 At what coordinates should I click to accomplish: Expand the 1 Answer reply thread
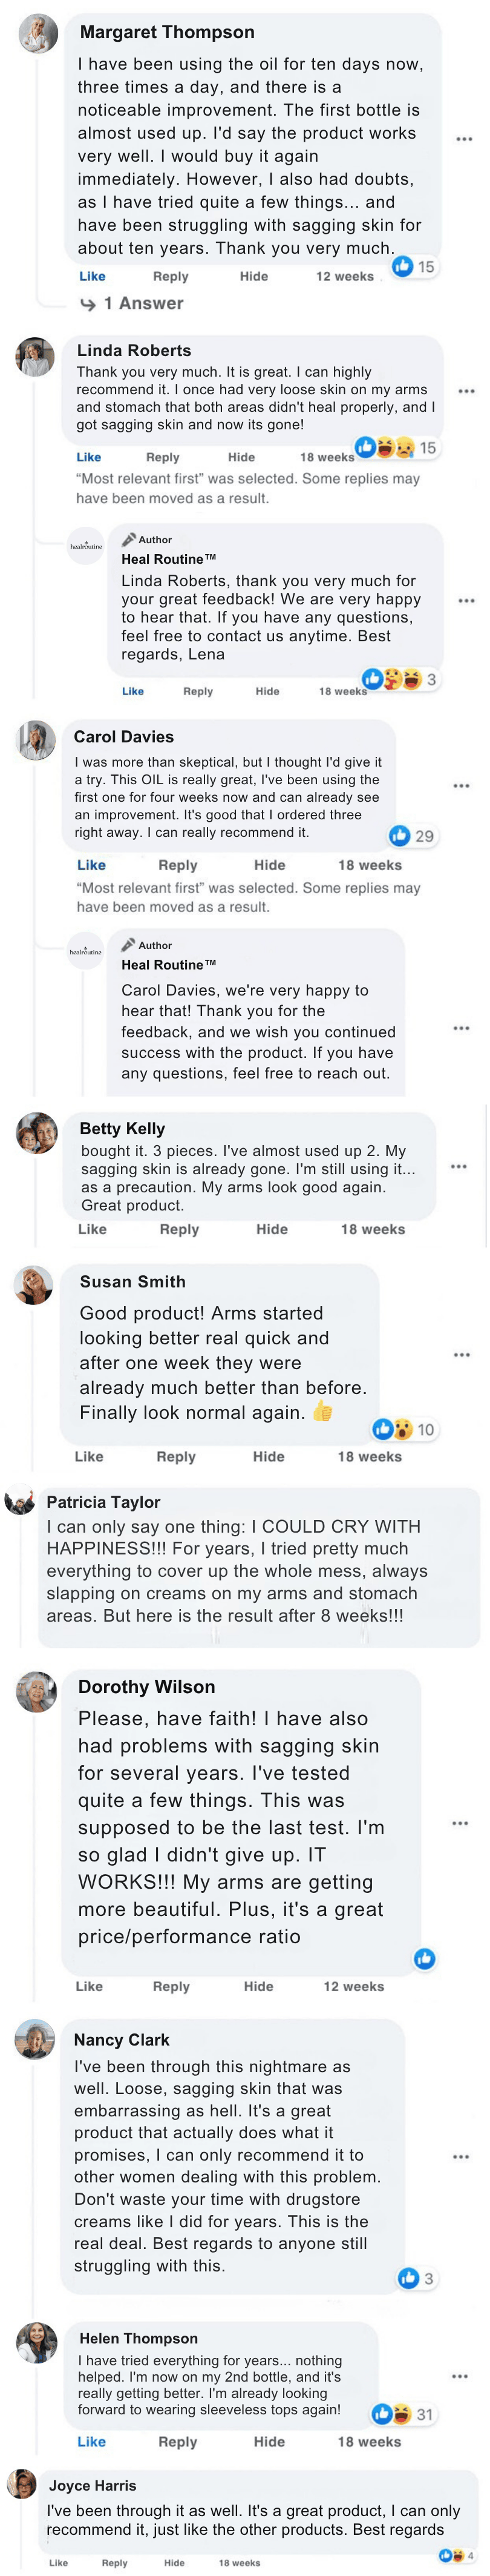coord(143,303)
